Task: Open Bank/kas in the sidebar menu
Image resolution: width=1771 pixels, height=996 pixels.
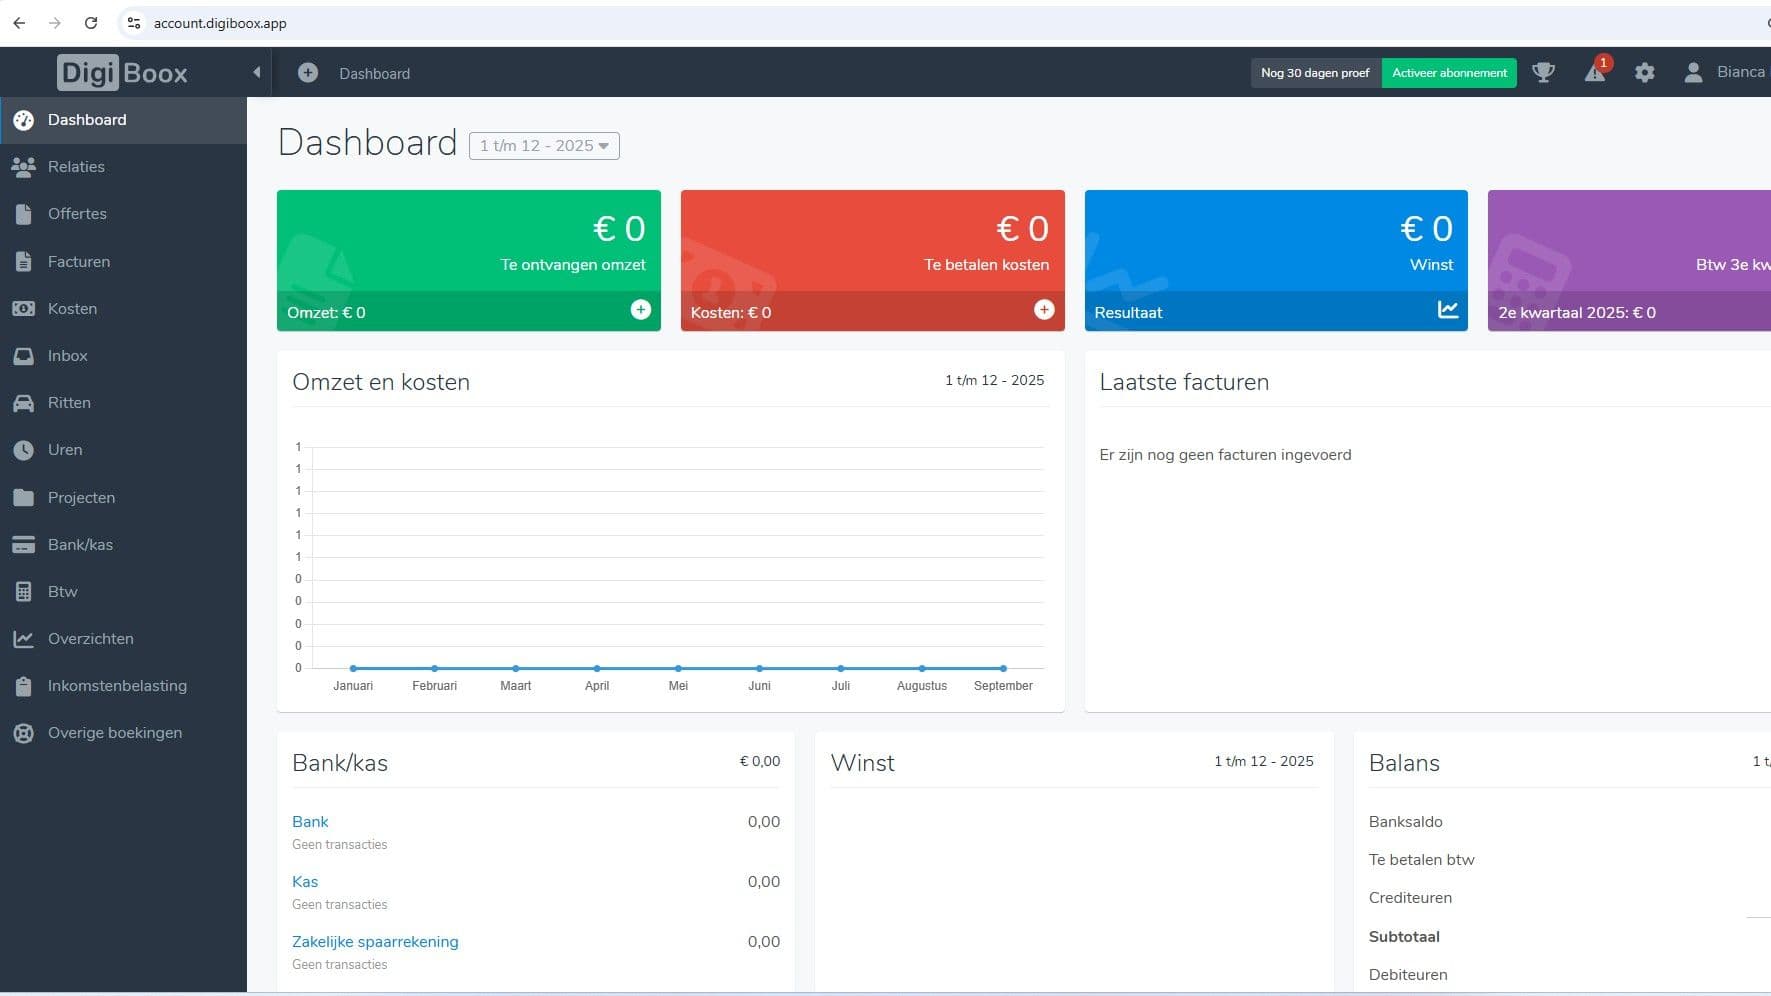Action: 80,545
